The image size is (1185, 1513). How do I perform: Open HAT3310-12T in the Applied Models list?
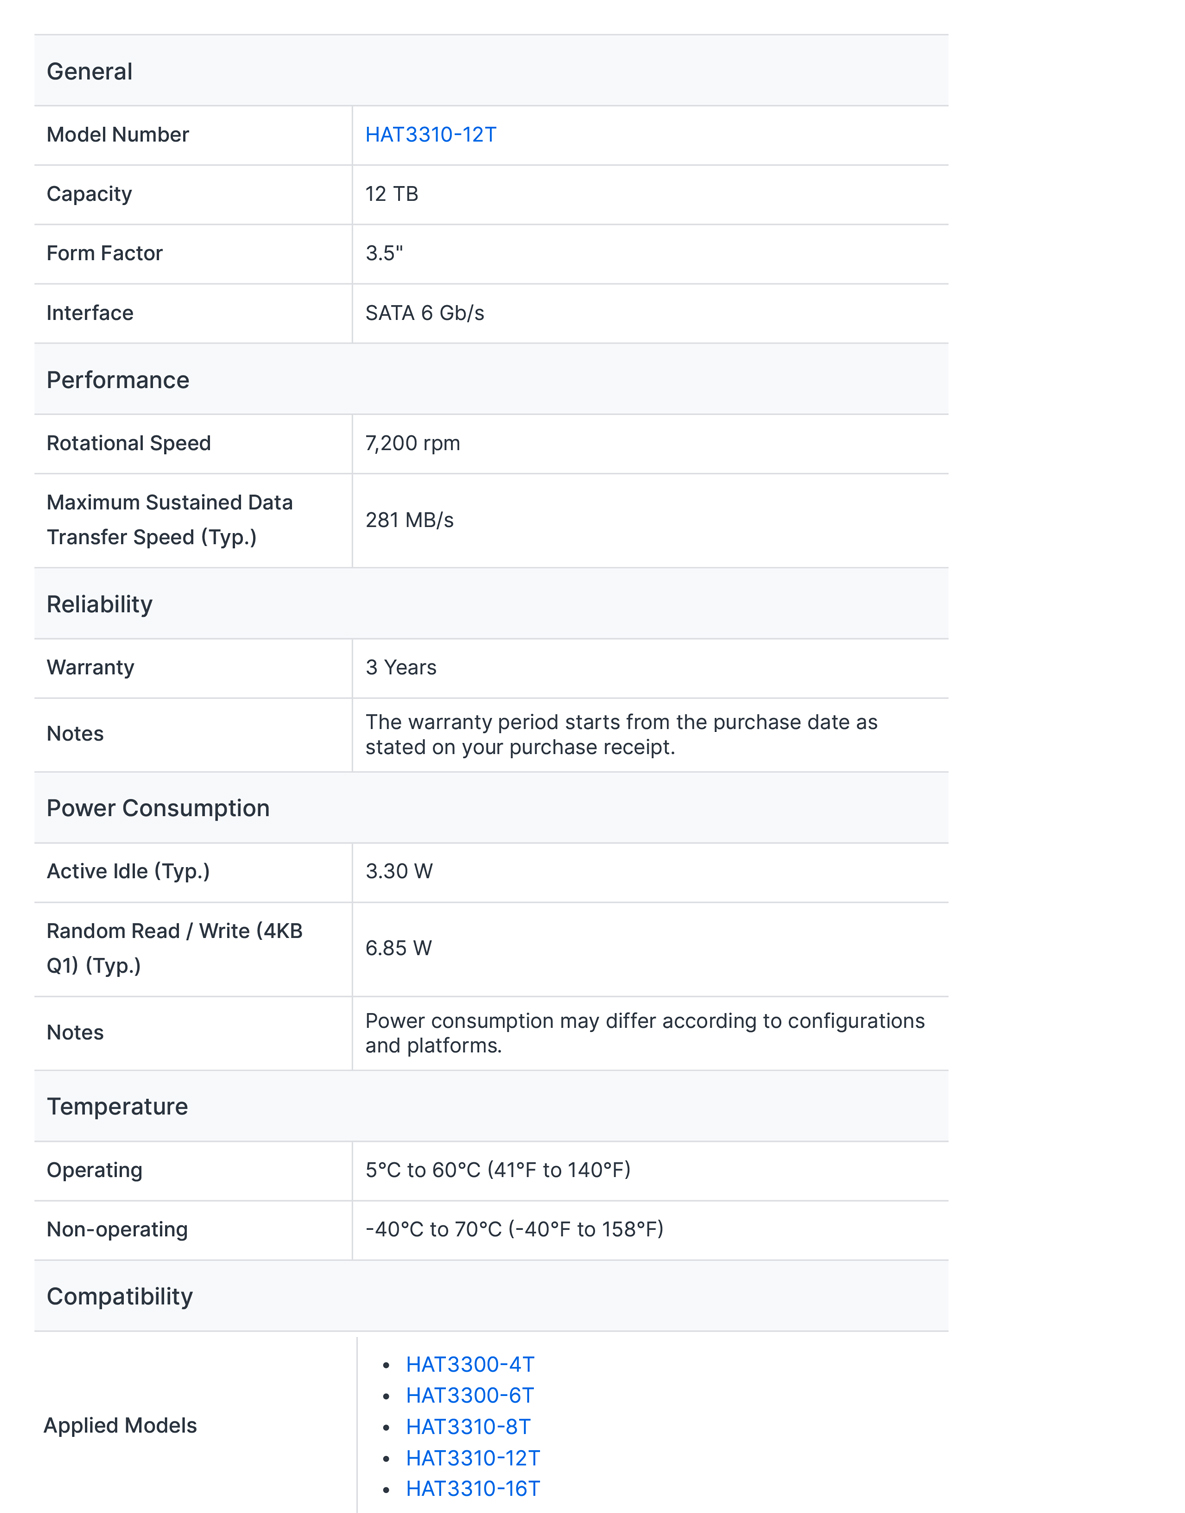pos(473,1458)
